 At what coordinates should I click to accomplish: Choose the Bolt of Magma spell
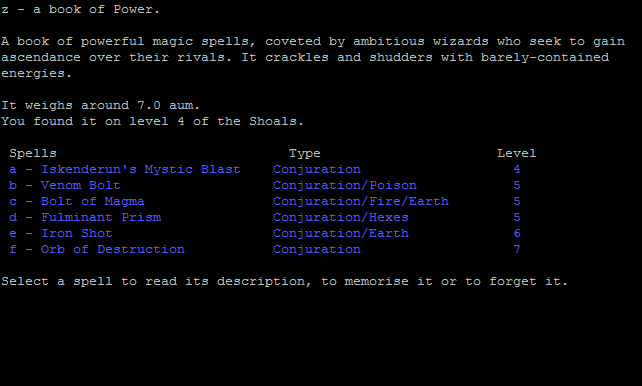[x=77, y=201]
